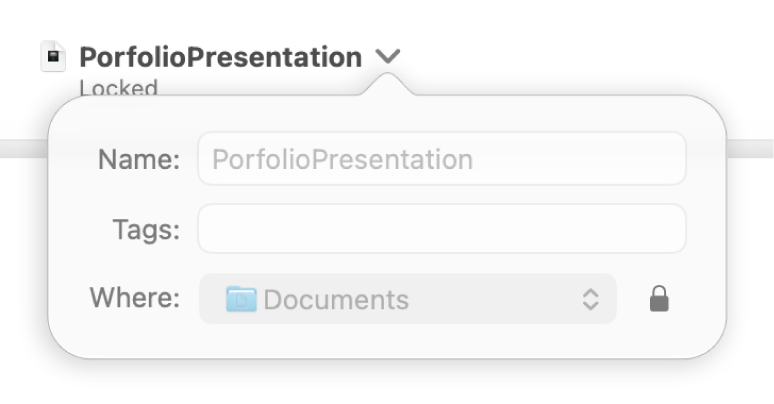
Task: Click the "Tags:" label
Action: (146, 229)
